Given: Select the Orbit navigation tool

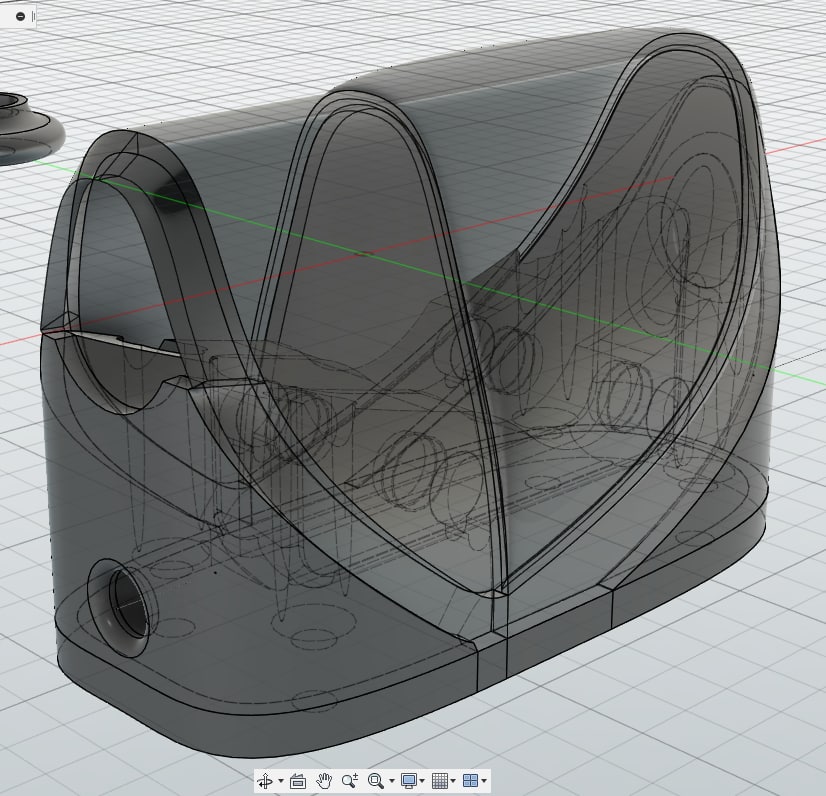Looking at the screenshot, I should tap(266, 781).
